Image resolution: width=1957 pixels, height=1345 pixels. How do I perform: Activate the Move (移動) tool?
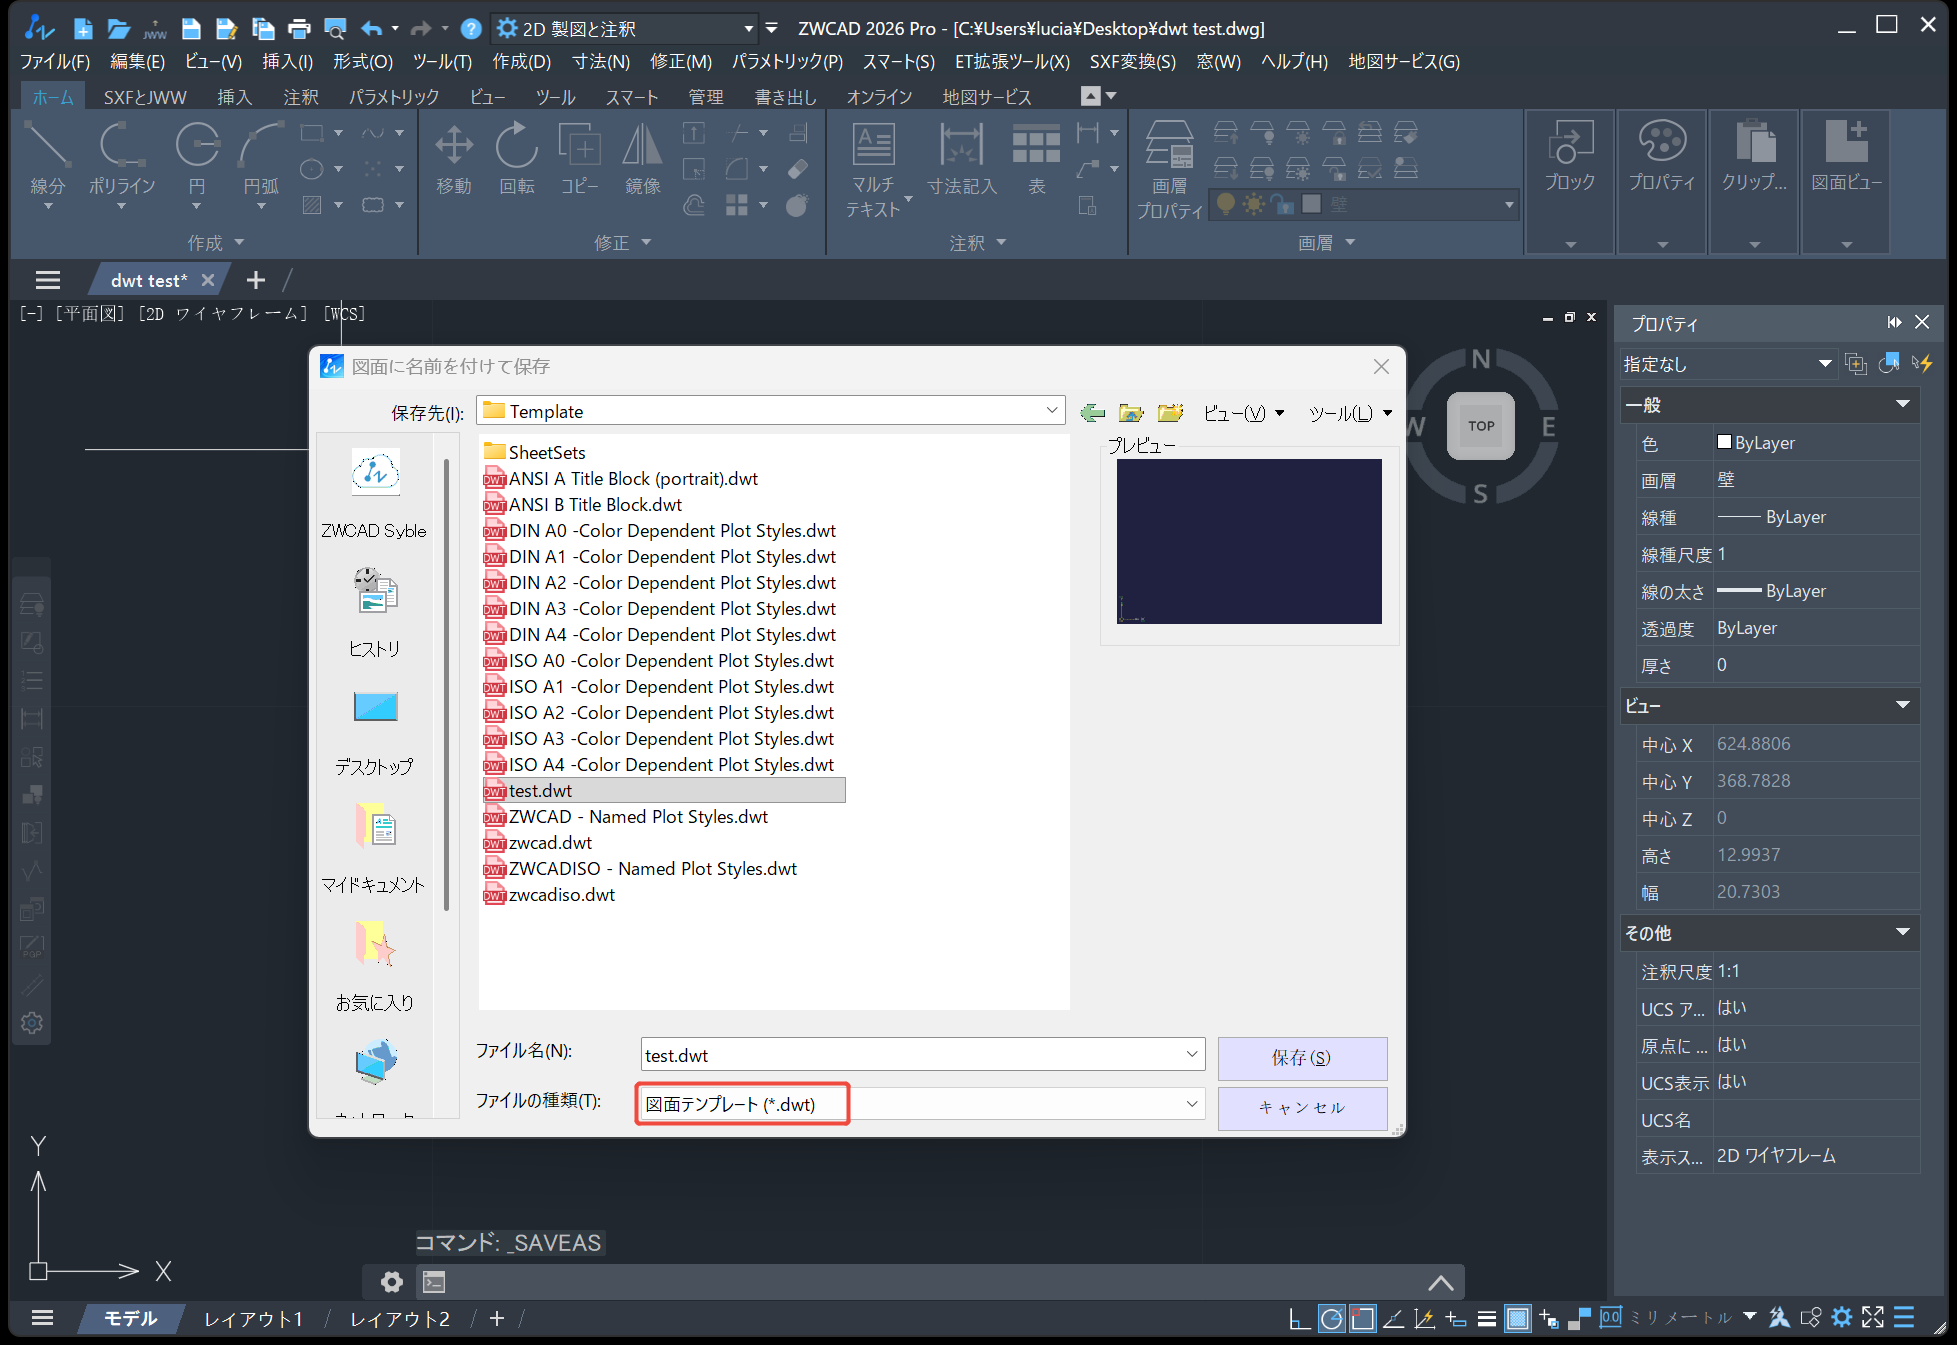(454, 160)
